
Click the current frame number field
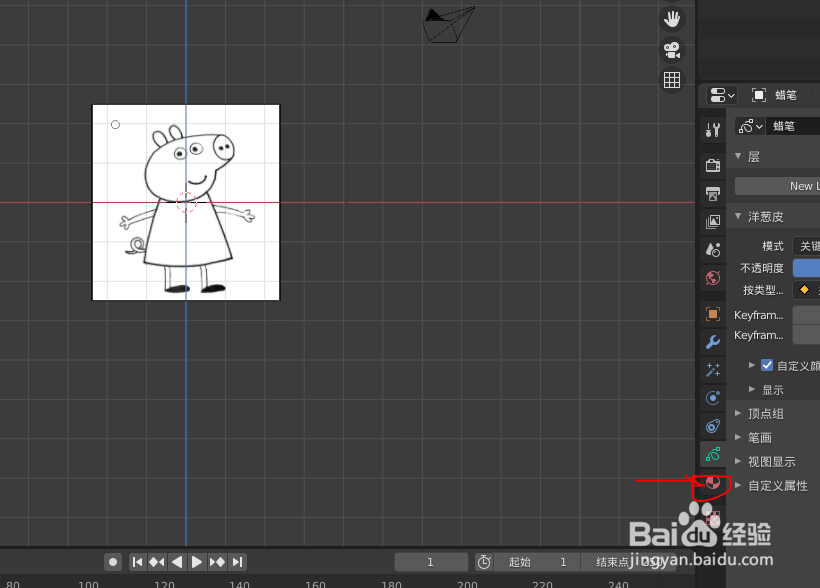pyautogui.click(x=431, y=561)
